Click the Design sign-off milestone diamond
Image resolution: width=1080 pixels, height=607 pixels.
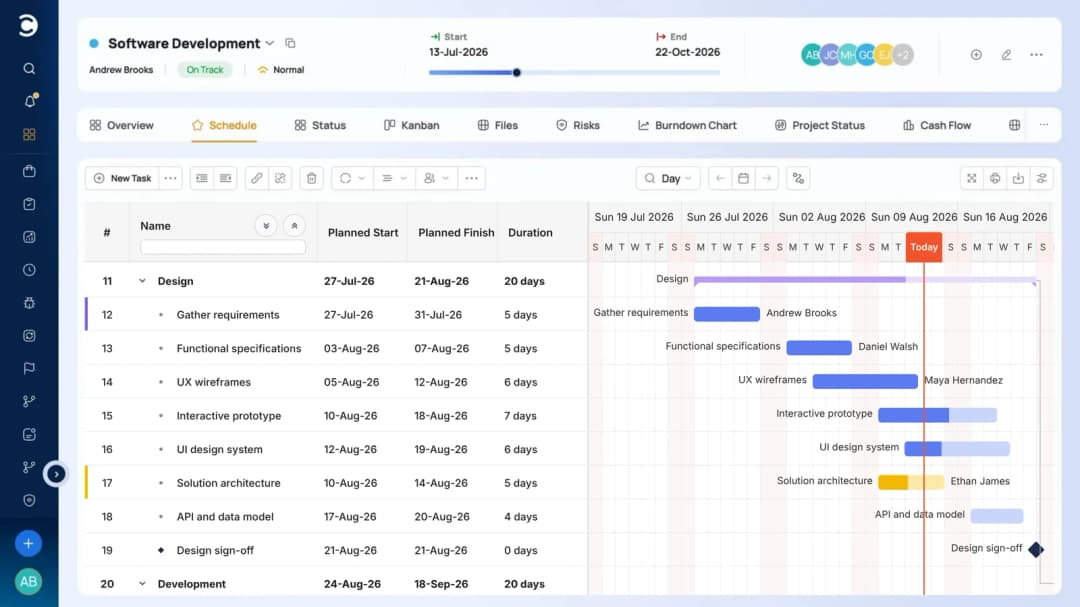(1036, 549)
